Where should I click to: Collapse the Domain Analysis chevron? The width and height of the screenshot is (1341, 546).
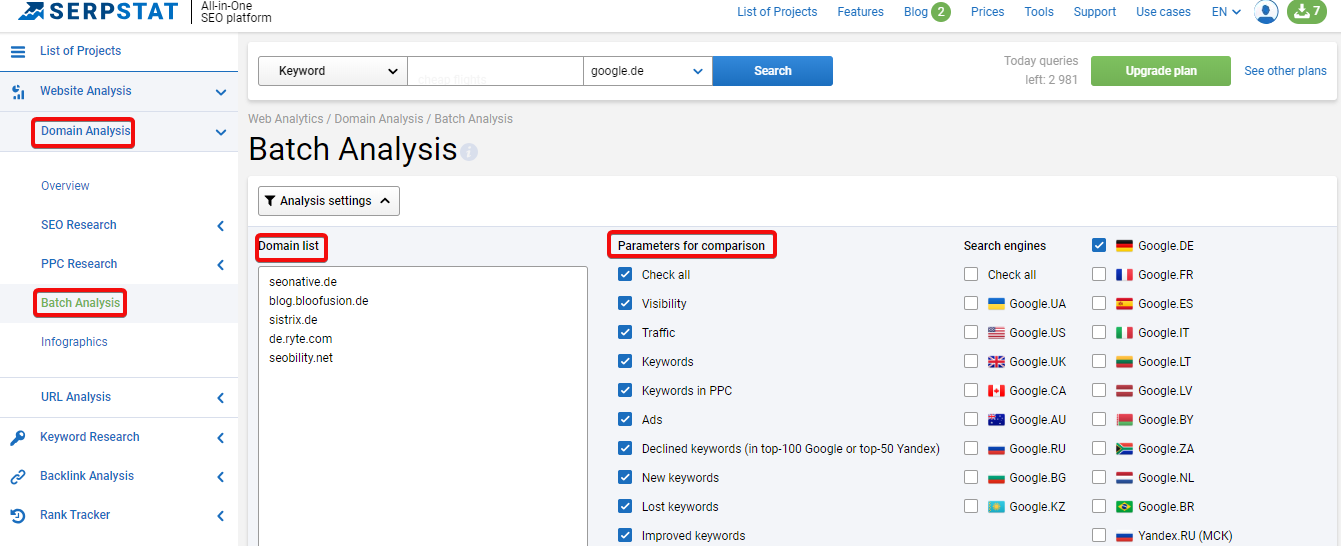coord(221,132)
